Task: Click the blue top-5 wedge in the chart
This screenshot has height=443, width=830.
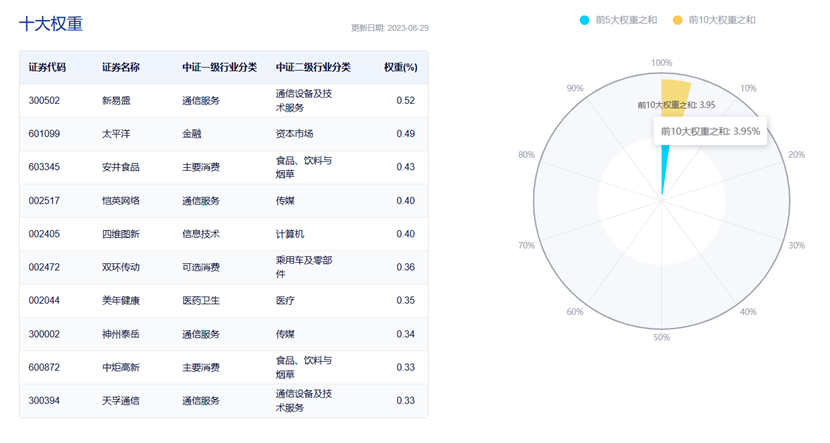Action: coord(663,175)
